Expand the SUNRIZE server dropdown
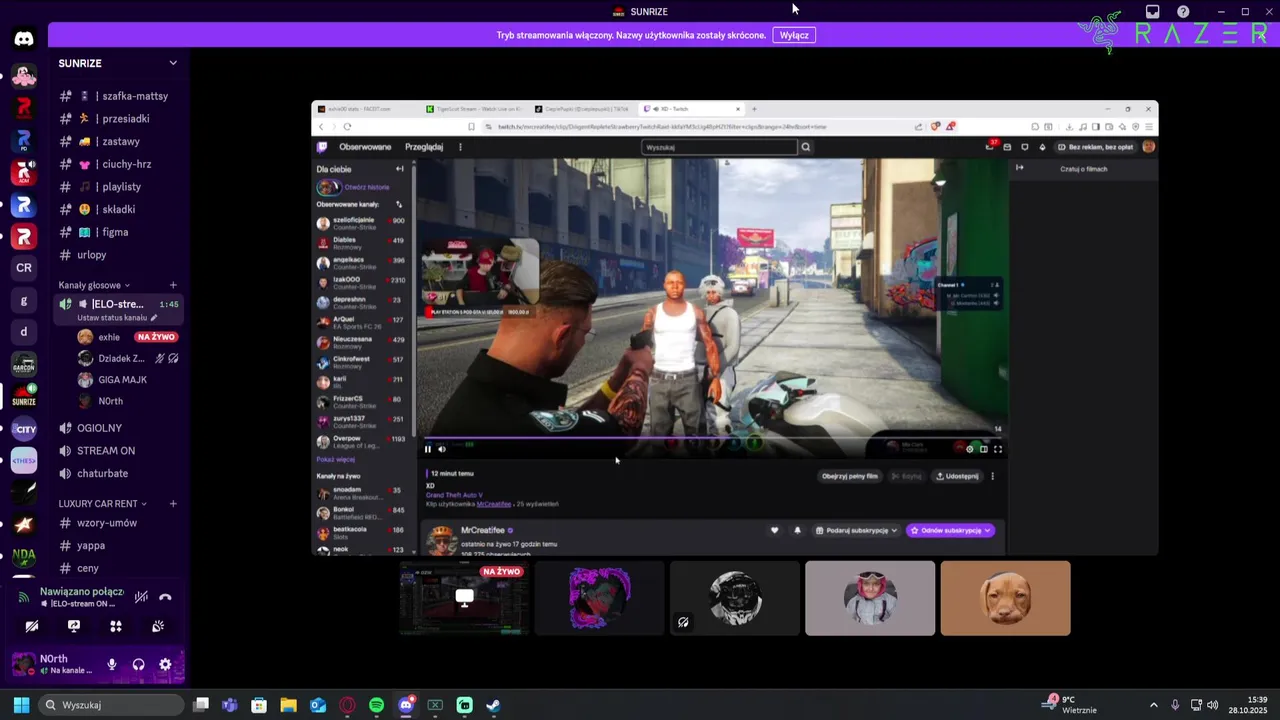 (x=173, y=63)
